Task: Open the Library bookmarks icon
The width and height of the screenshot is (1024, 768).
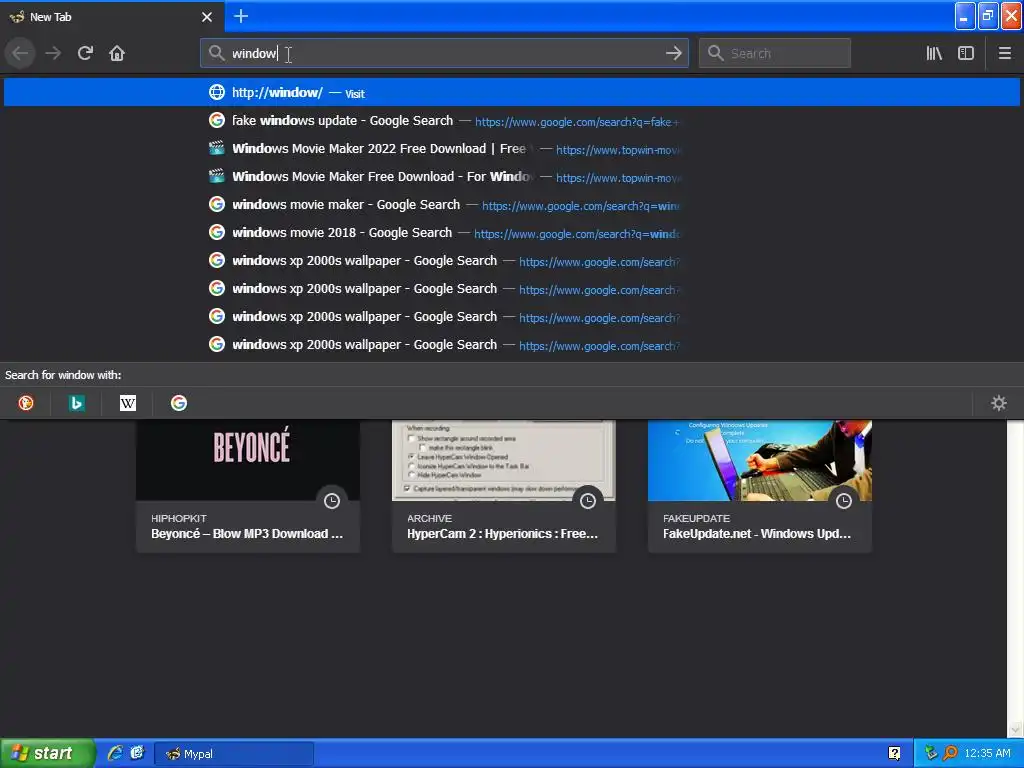Action: pyautogui.click(x=934, y=53)
